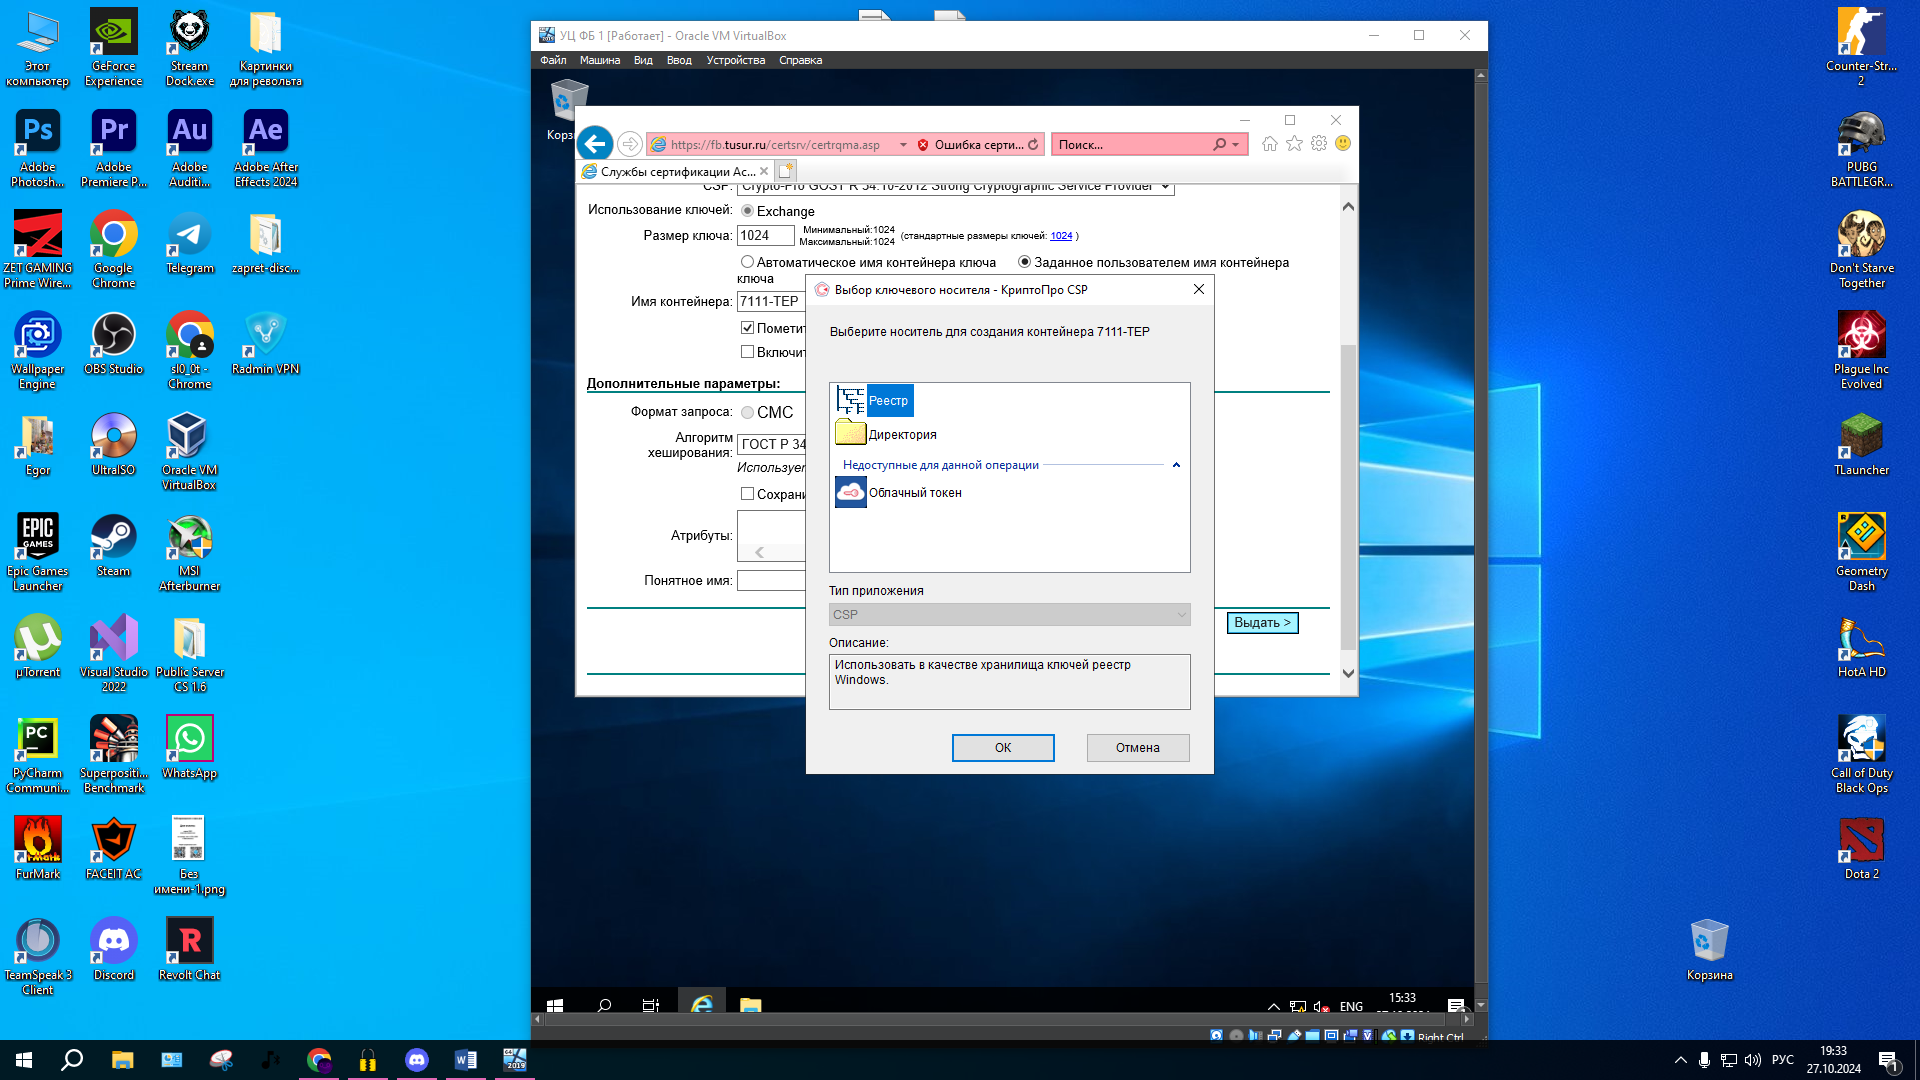The width and height of the screenshot is (1920, 1080).
Task: Close the Службы сертификации tab
Action: [764, 171]
